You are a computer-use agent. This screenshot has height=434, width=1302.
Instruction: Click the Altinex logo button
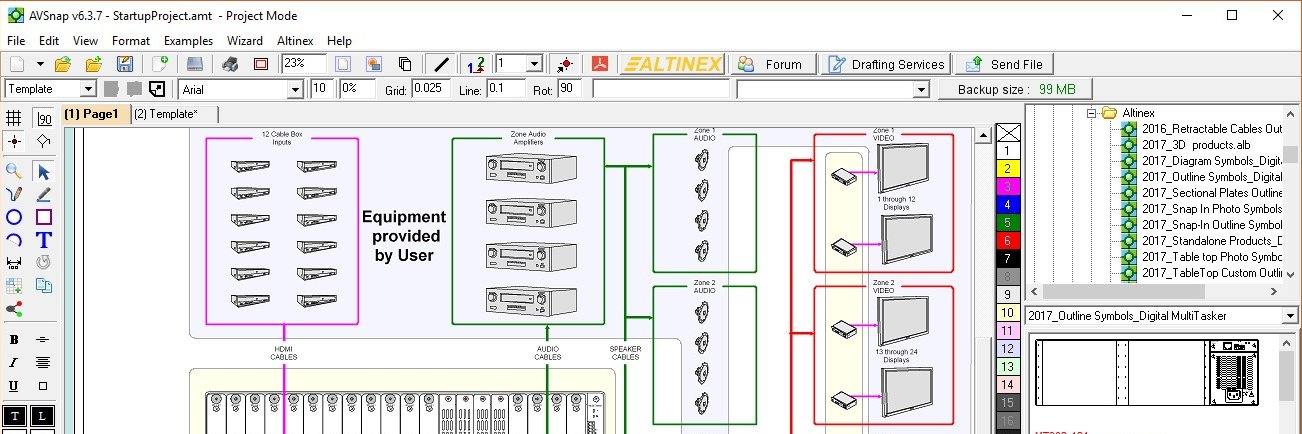(x=672, y=64)
